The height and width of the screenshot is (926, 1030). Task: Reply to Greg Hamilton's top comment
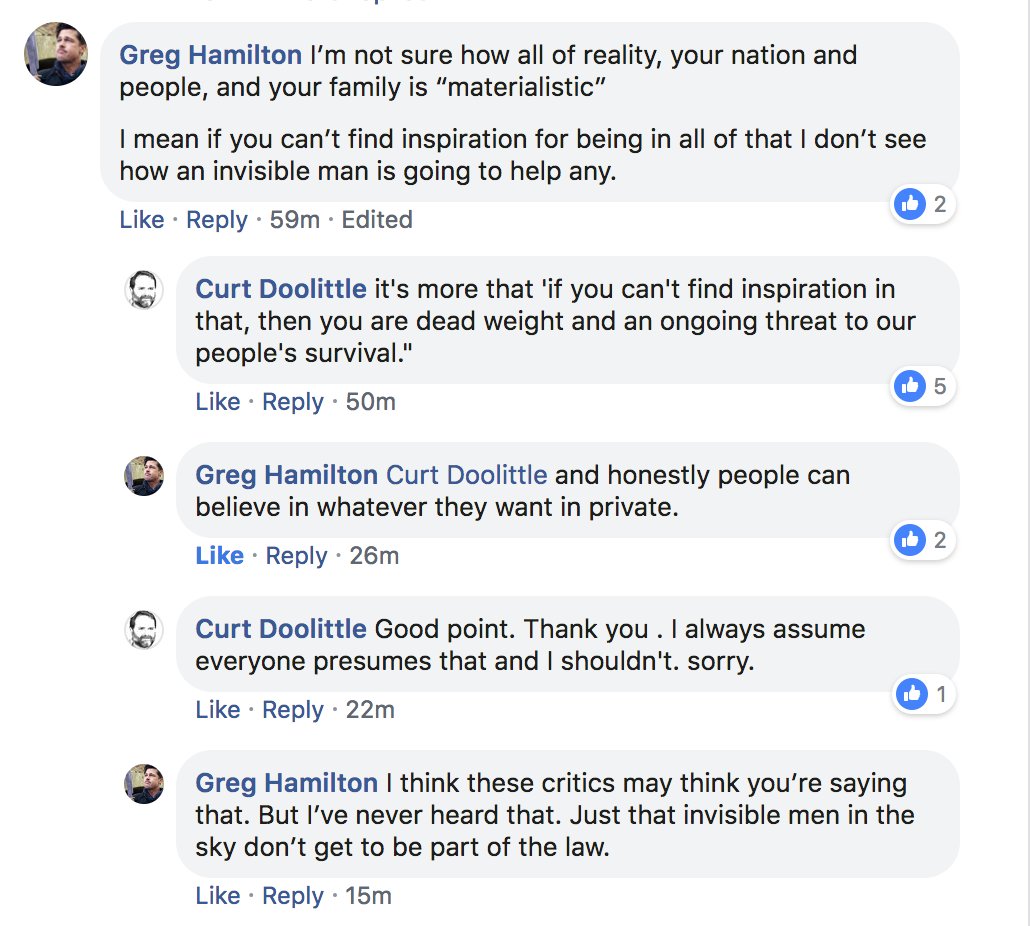pyautogui.click(x=217, y=220)
